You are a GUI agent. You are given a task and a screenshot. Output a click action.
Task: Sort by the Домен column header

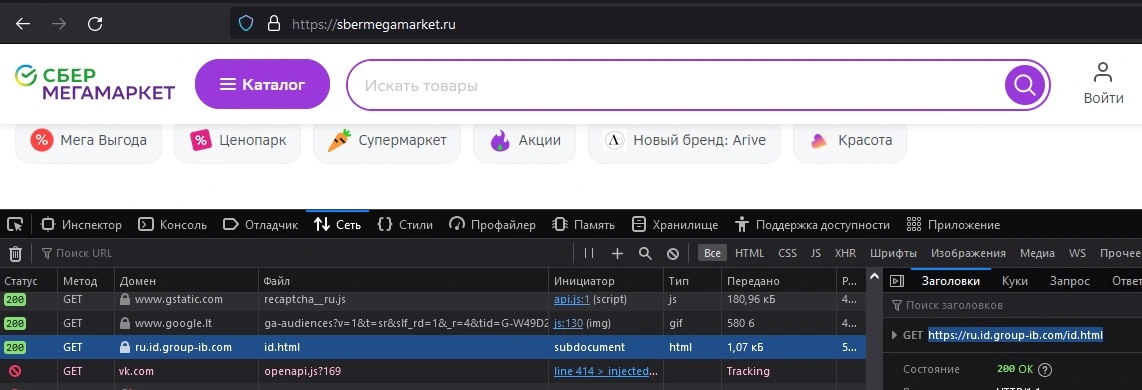pos(187,281)
